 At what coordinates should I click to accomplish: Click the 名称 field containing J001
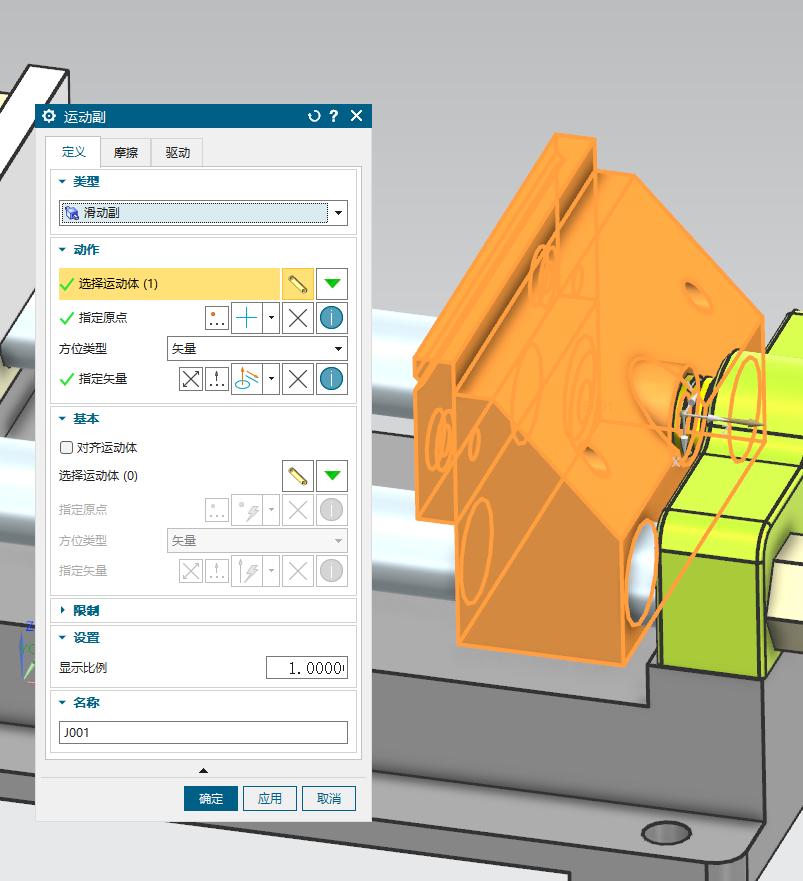[x=203, y=733]
